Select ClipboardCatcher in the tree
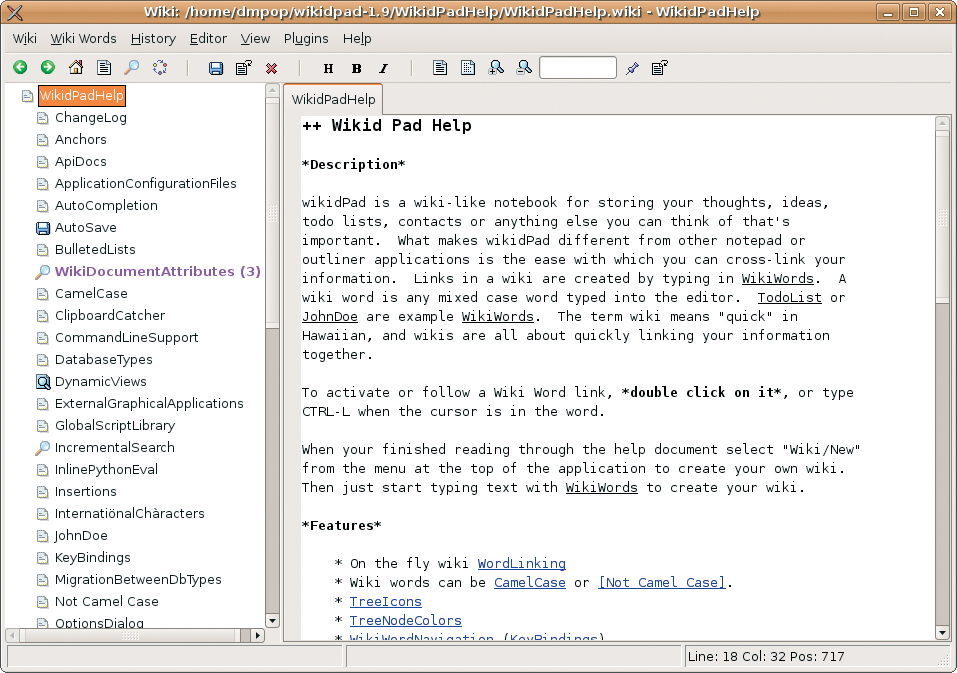The height and width of the screenshot is (673, 957). pyautogui.click(x=110, y=315)
